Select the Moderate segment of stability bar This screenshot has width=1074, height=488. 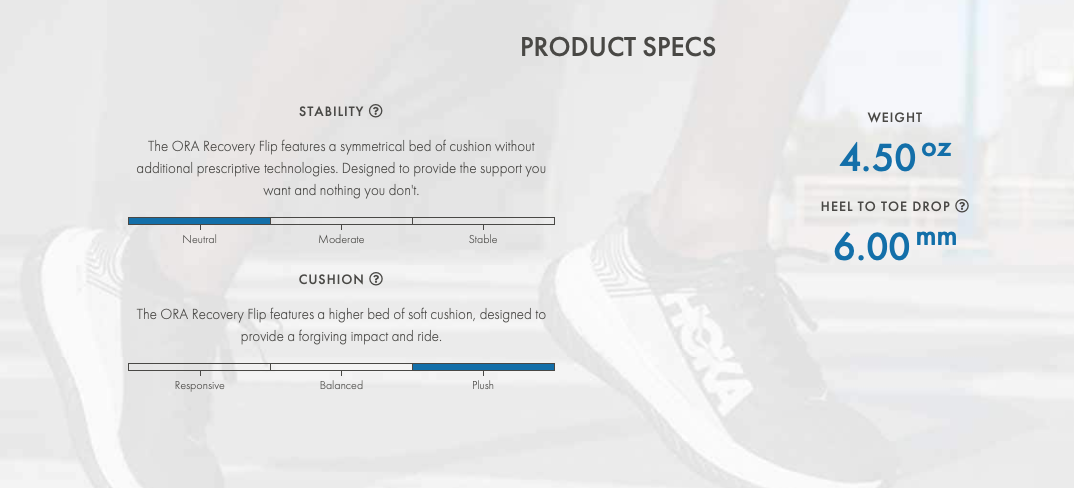click(x=342, y=221)
